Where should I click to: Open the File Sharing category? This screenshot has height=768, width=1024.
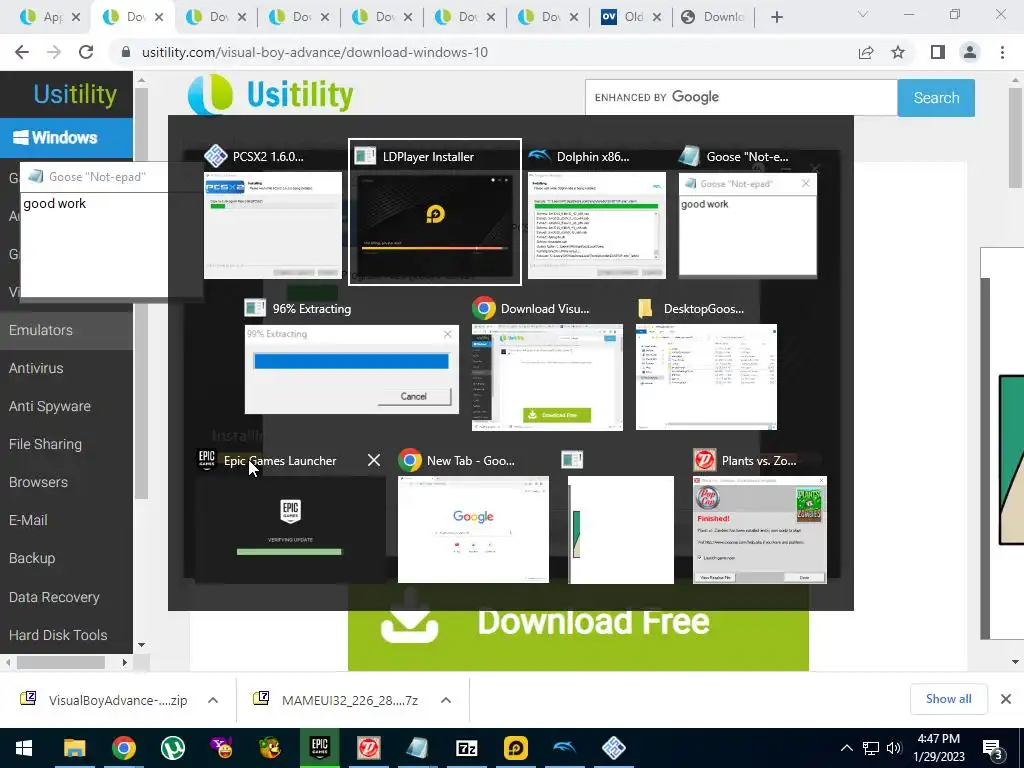point(45,444)
